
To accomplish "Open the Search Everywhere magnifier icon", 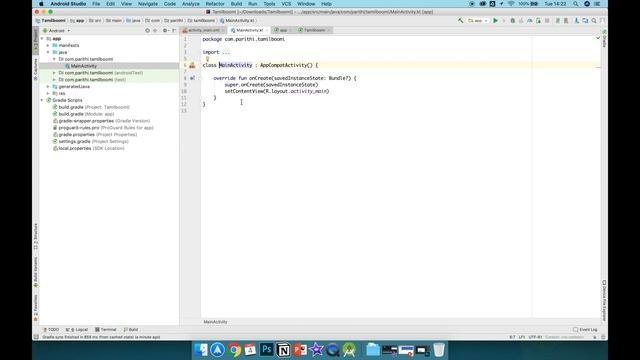I will click(x=594, y=20).
